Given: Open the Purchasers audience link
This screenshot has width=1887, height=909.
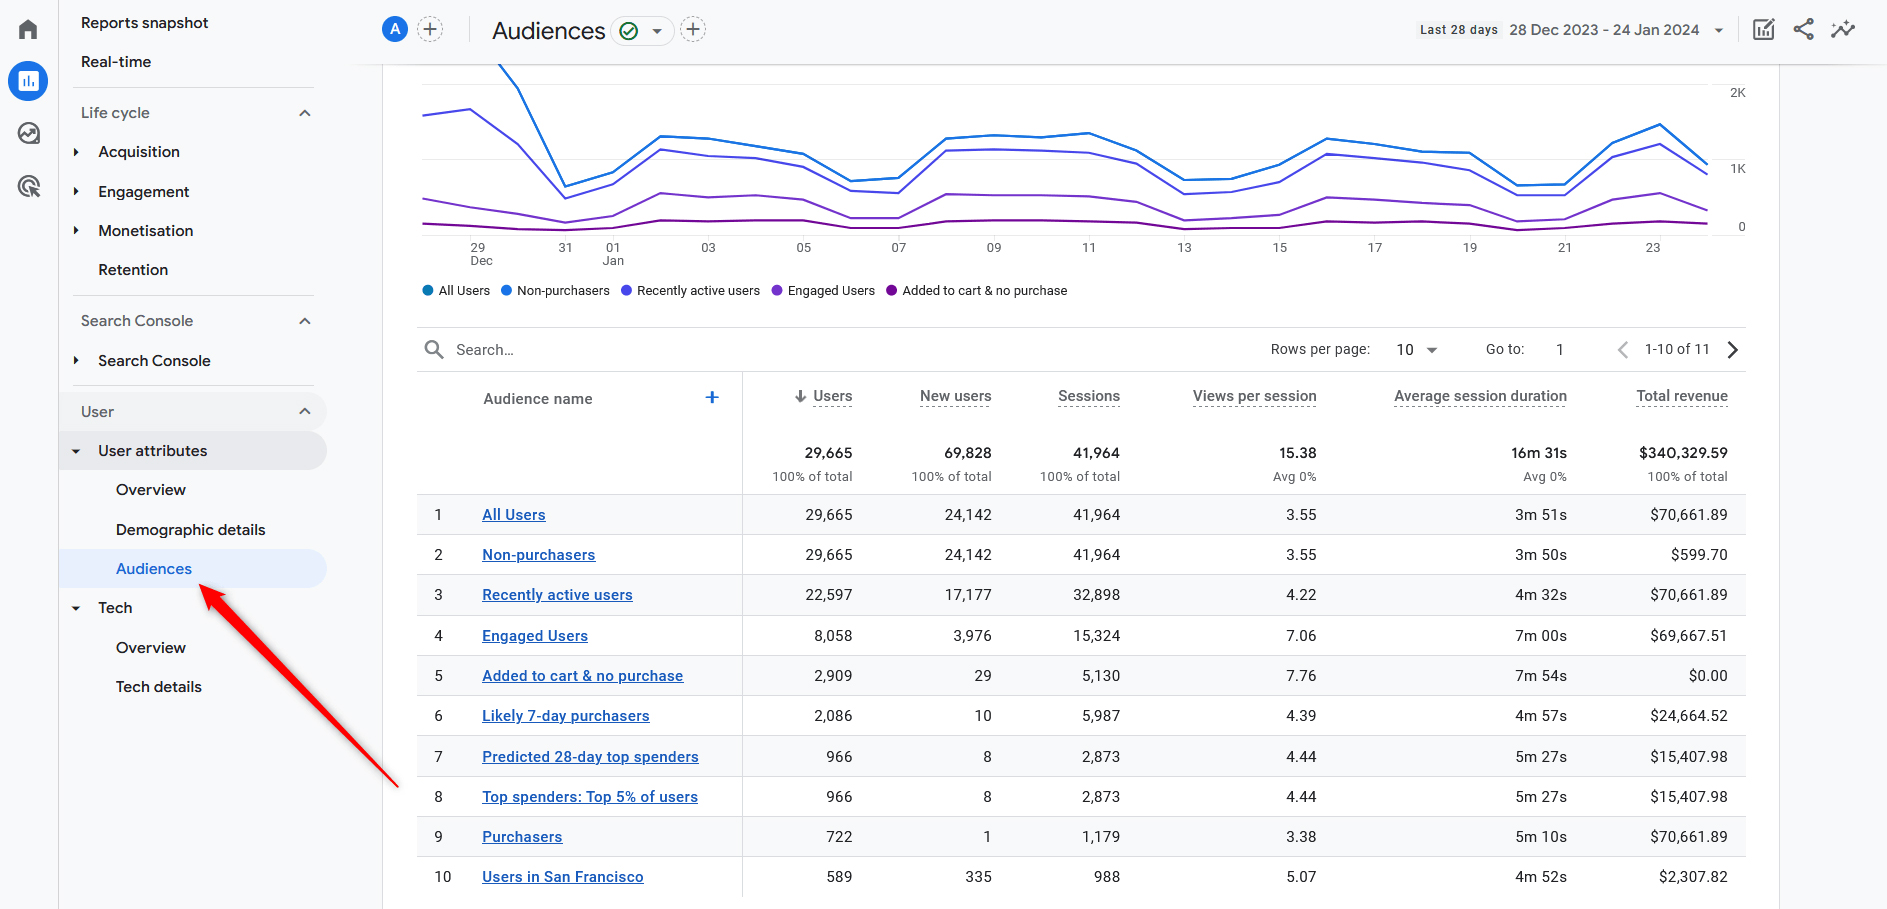Looking at the screenshot, I should click(x=521, y=836).
